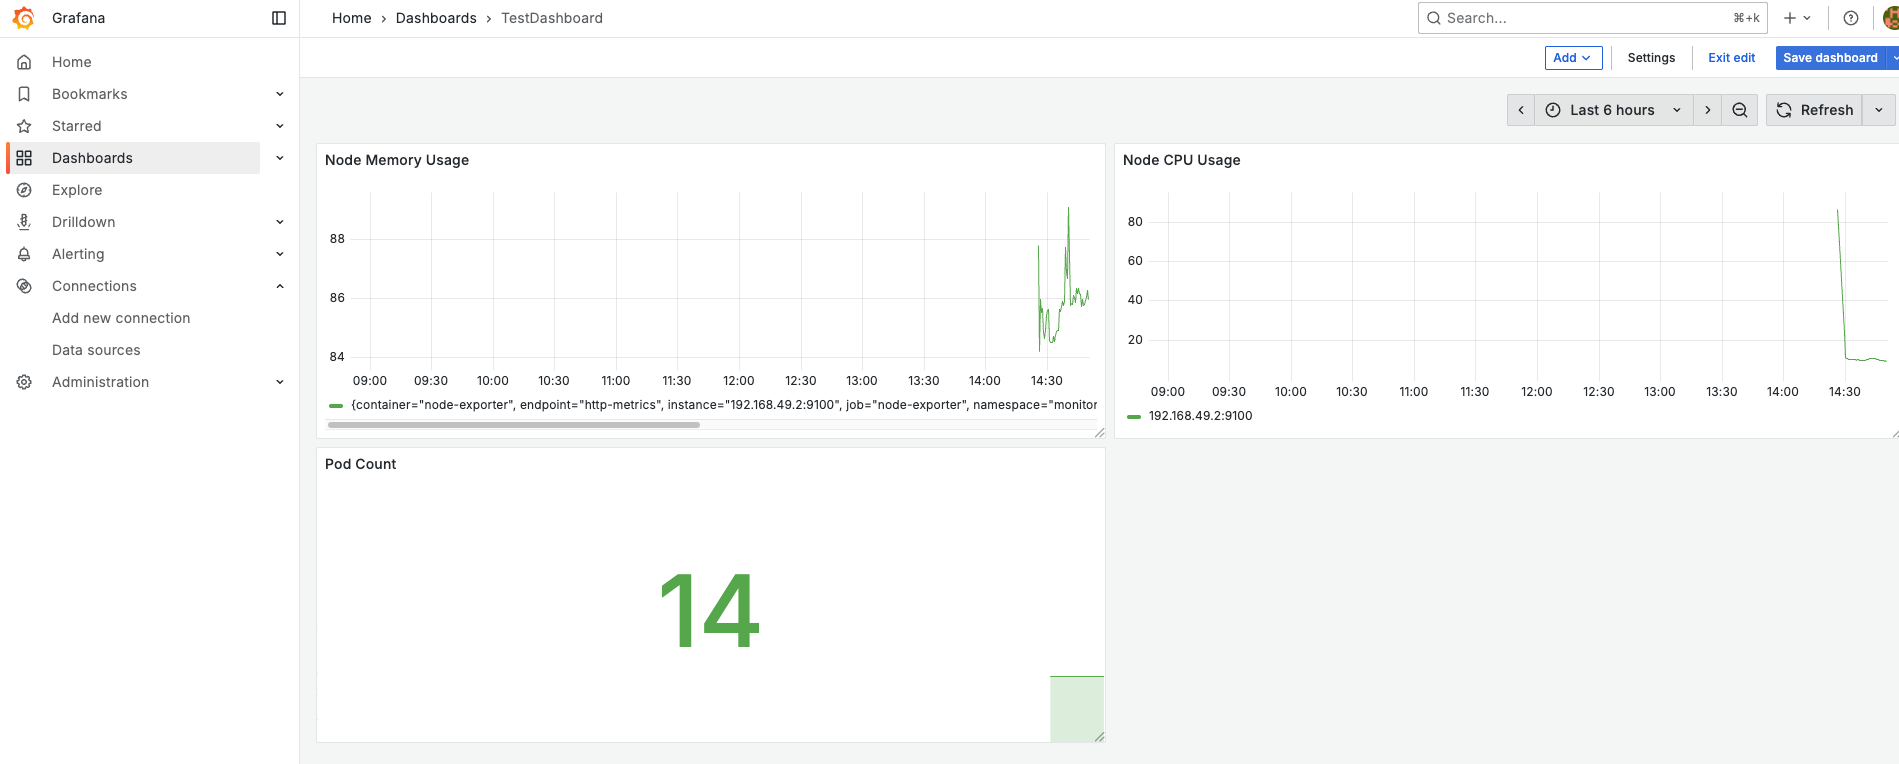
Task: Open the help question mark icon
Action: point(1851,18)
